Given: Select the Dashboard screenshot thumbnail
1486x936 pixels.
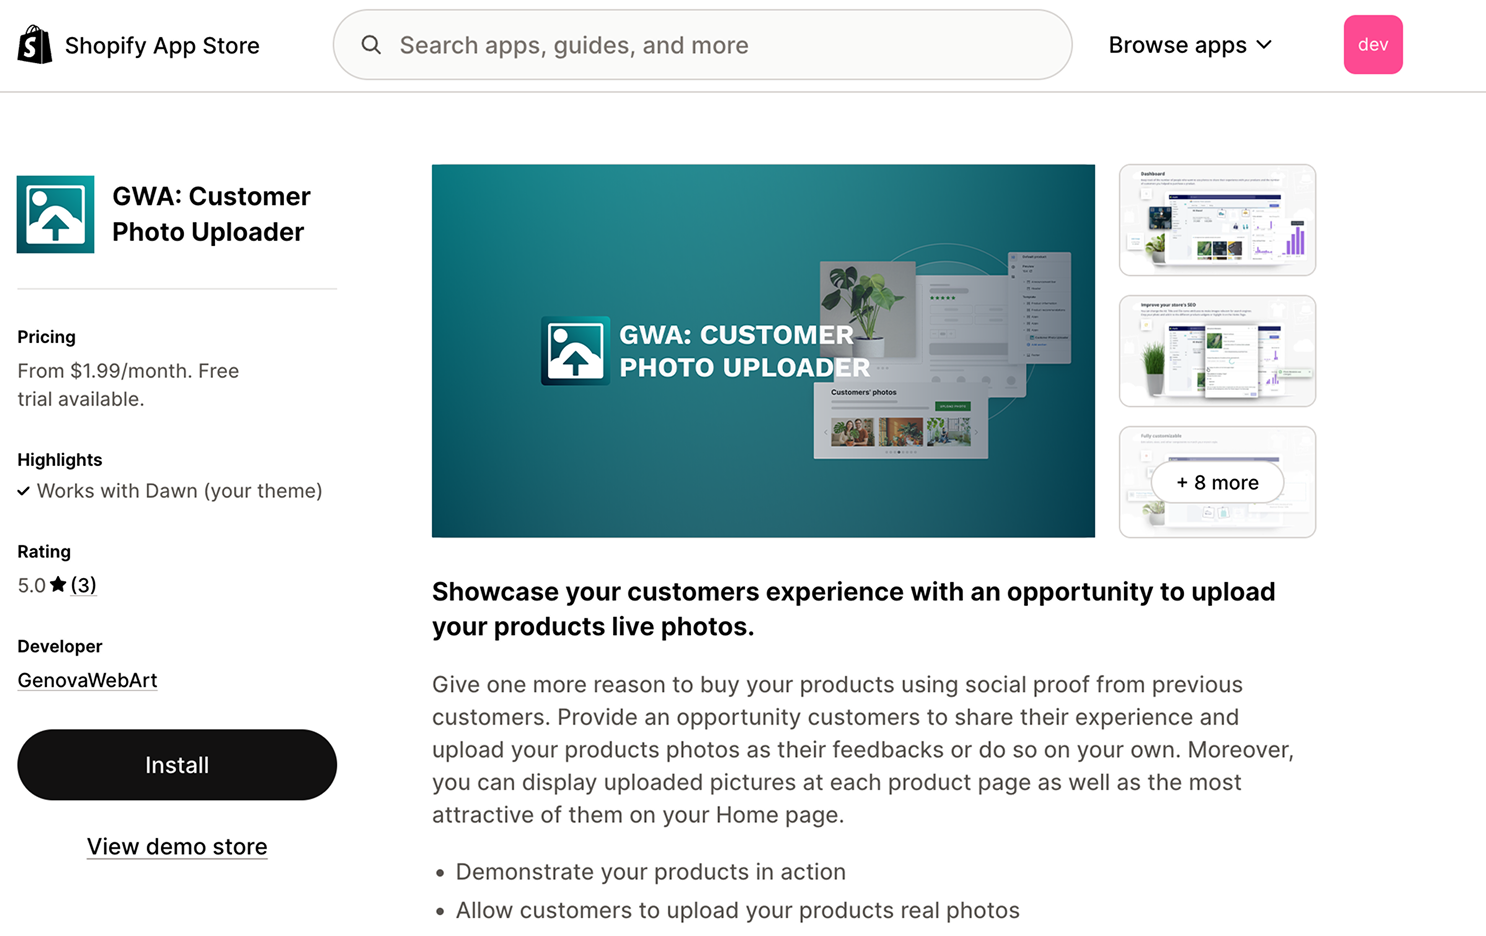Looking at the screenshot, I should (x=1217, y=220).
